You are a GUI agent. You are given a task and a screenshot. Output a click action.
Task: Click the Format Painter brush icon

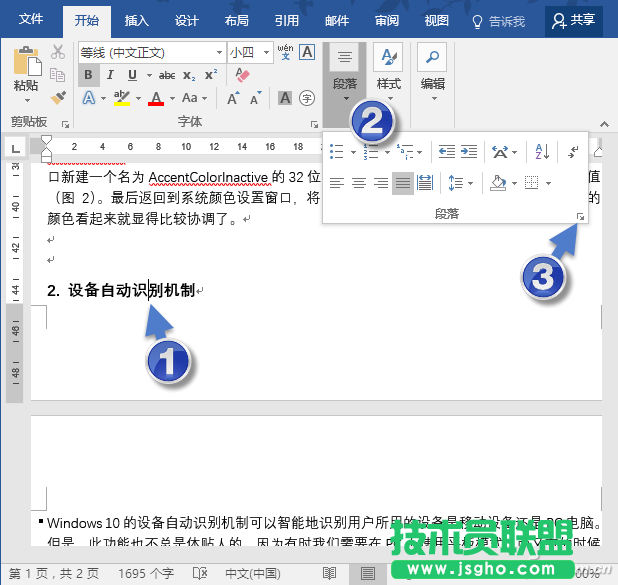coord(57,98)
